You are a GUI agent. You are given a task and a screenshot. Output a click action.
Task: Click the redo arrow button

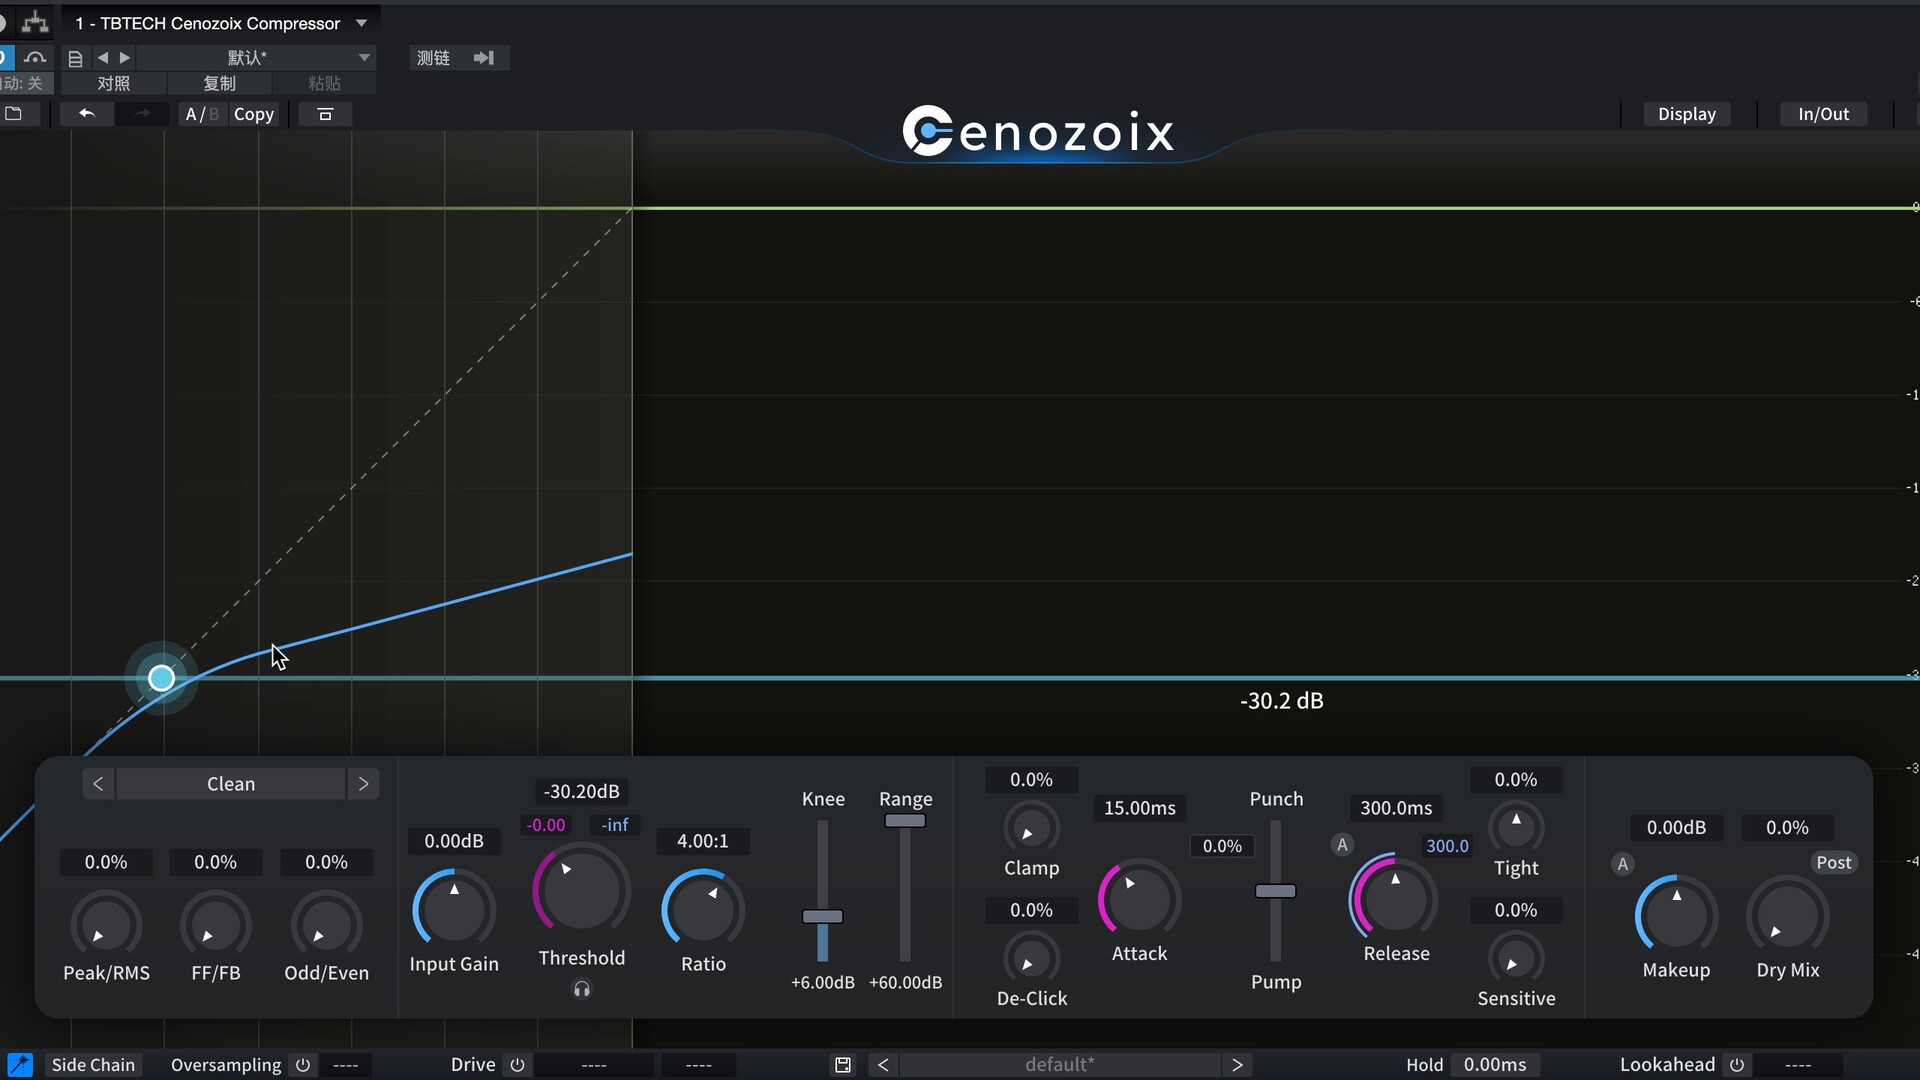142,114
